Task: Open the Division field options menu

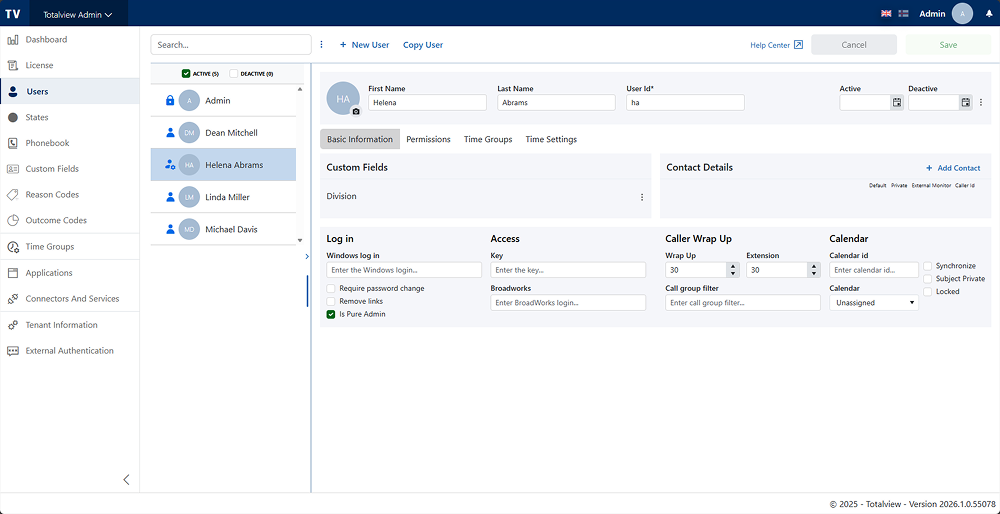Action: [642, 197]
